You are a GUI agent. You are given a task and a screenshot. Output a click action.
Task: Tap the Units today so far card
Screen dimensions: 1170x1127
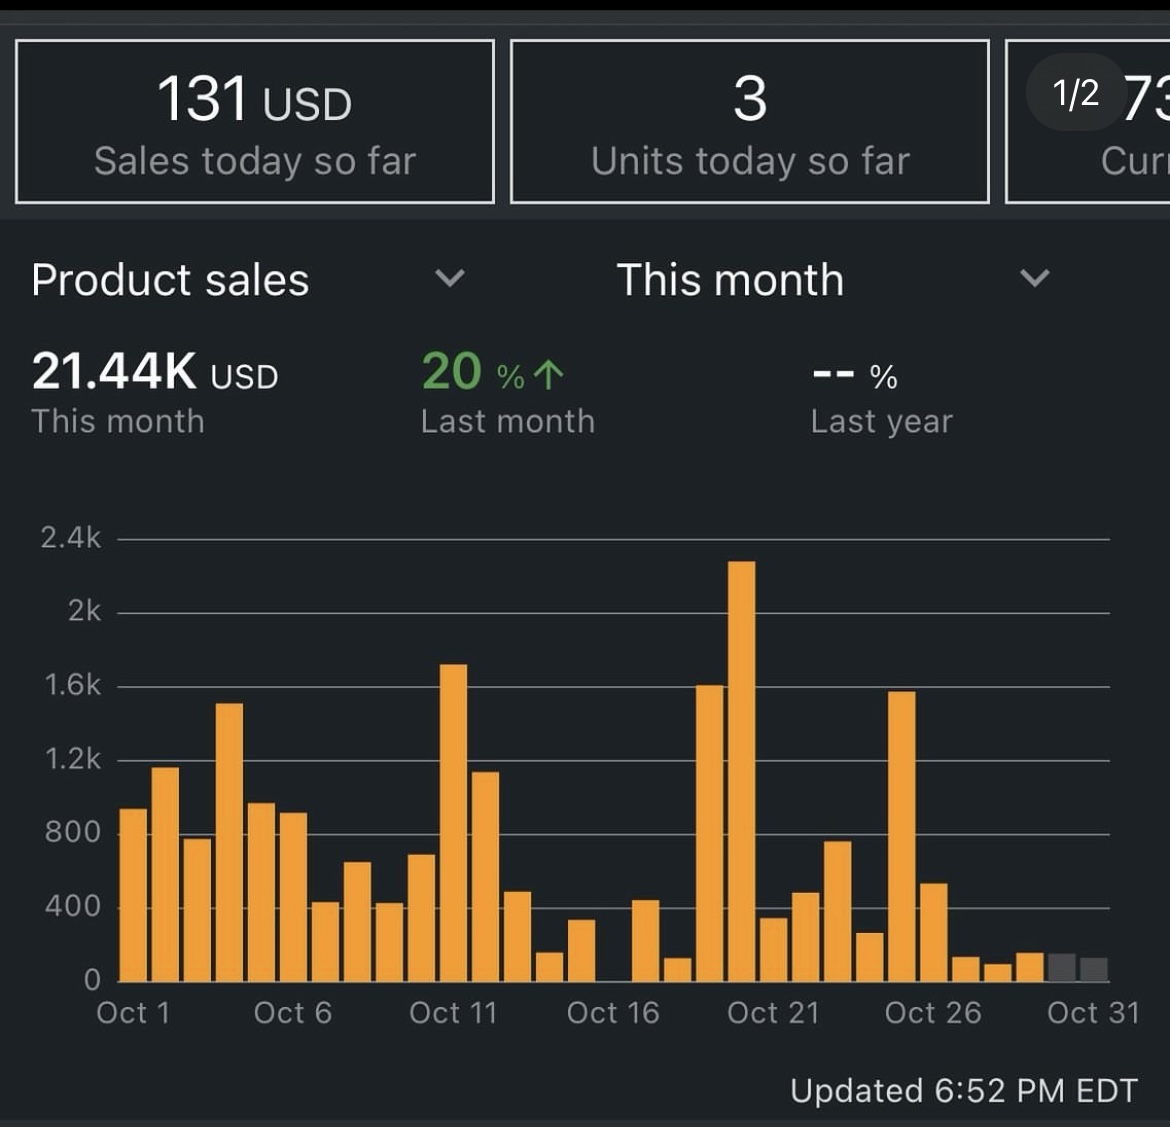(x=750, y=122)
